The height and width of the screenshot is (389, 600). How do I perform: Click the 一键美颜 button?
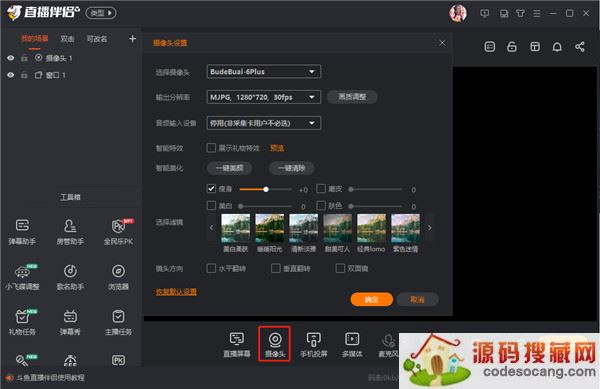229,168
